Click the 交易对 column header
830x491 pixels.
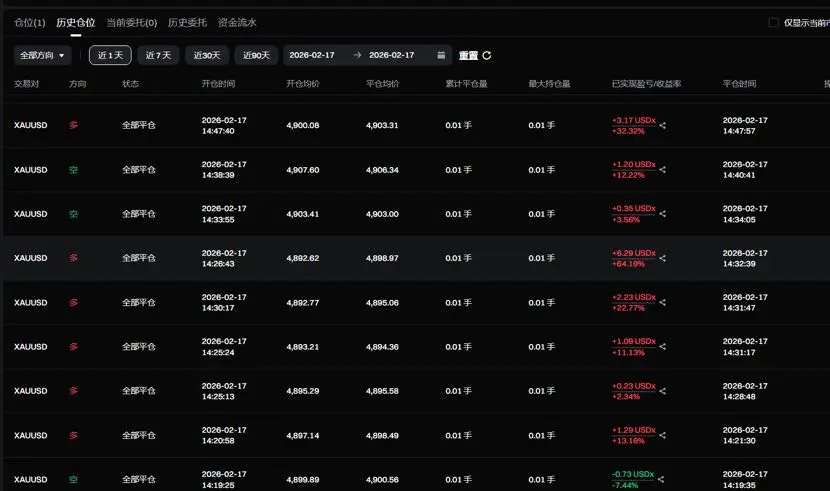point(26,84)
